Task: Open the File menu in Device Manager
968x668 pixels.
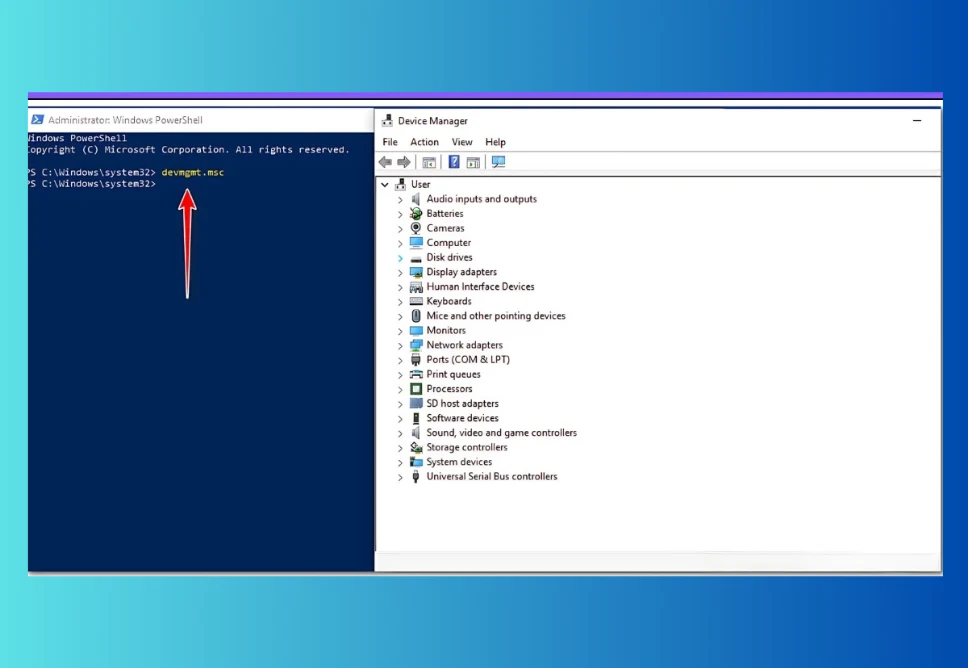Action: click(390, 142)
